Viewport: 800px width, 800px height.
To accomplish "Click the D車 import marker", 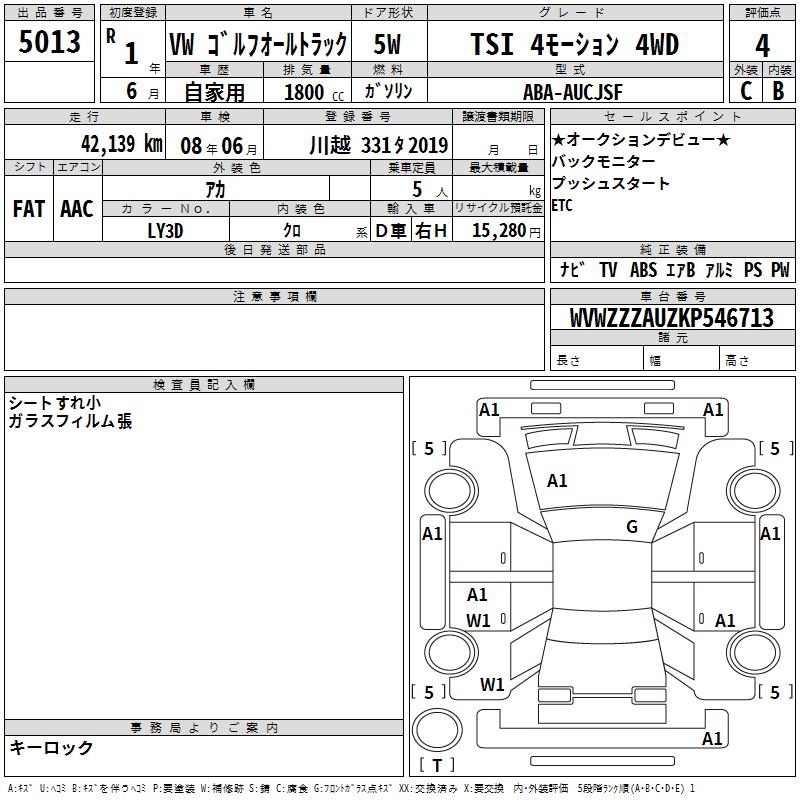I will 391,231.
